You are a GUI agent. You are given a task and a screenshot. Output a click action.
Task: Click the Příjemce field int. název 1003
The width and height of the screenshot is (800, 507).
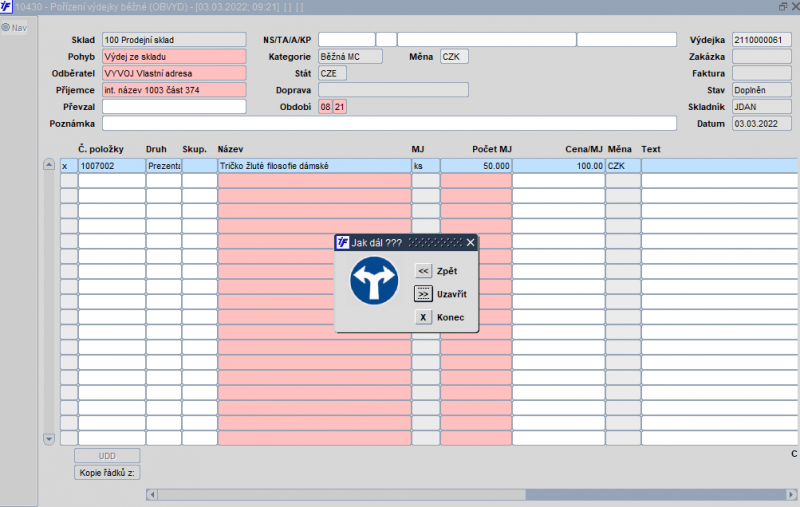(x=174, y=90)
